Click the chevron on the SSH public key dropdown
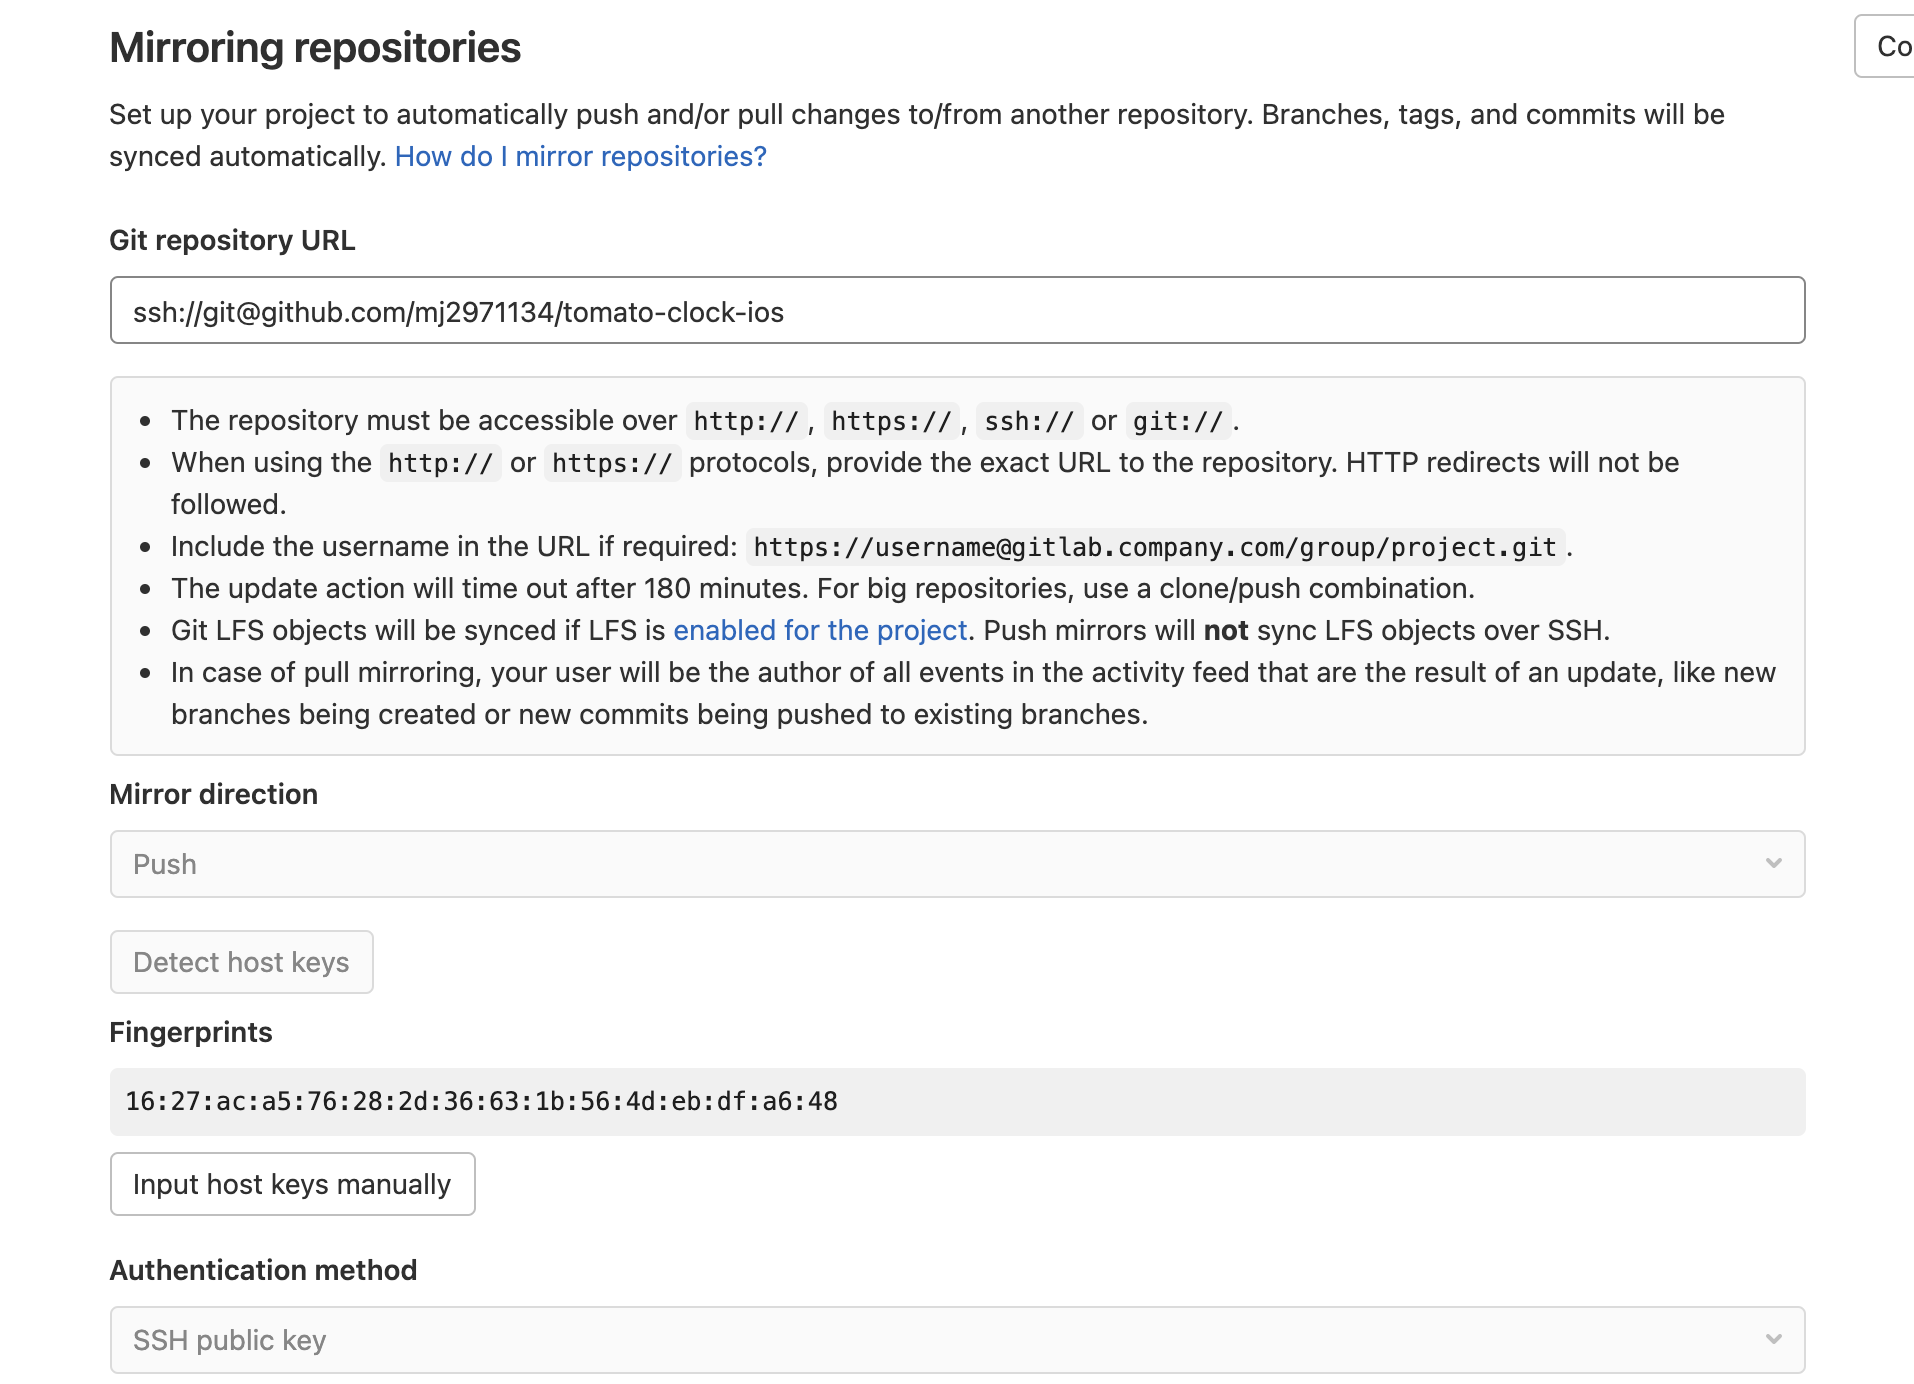This screenshot has width=1914, height=1384. (1773, 1339)
